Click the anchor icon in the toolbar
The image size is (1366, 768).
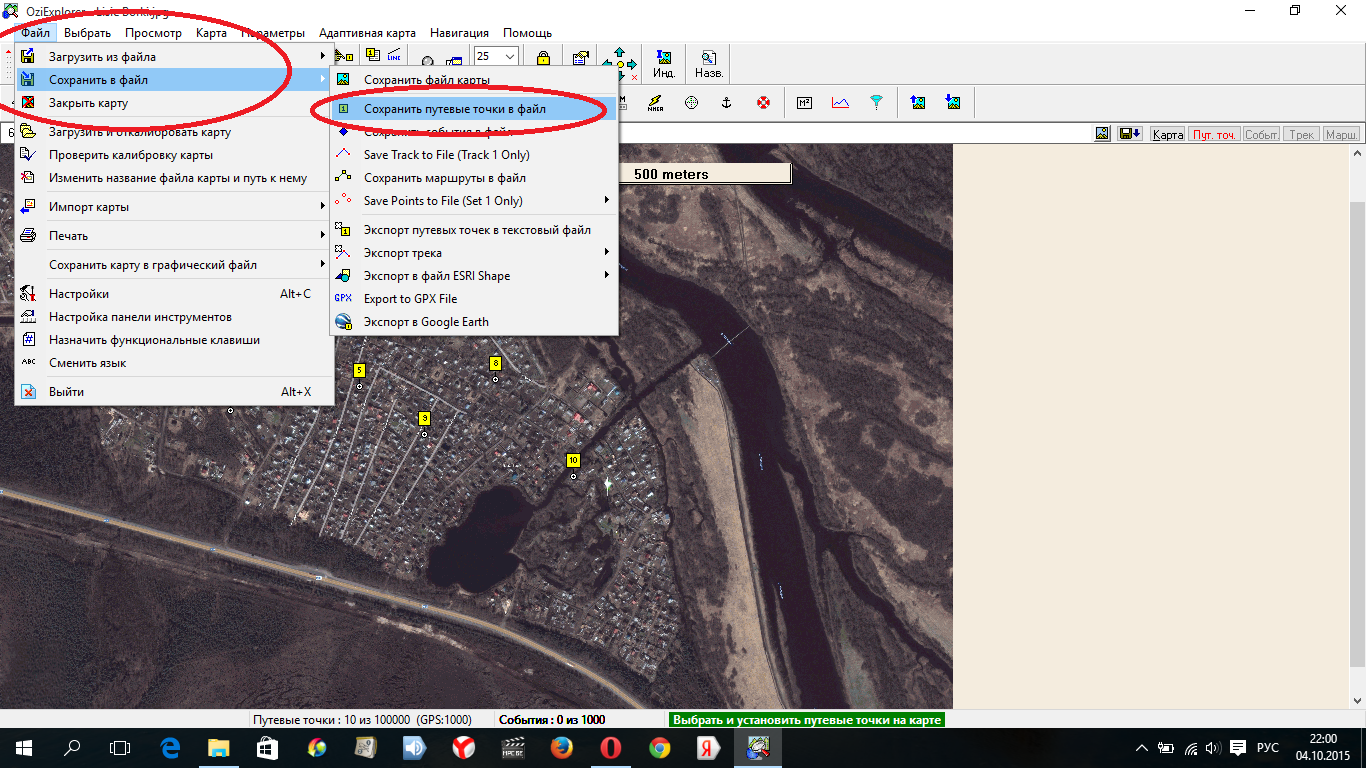[x=727, y=102]
